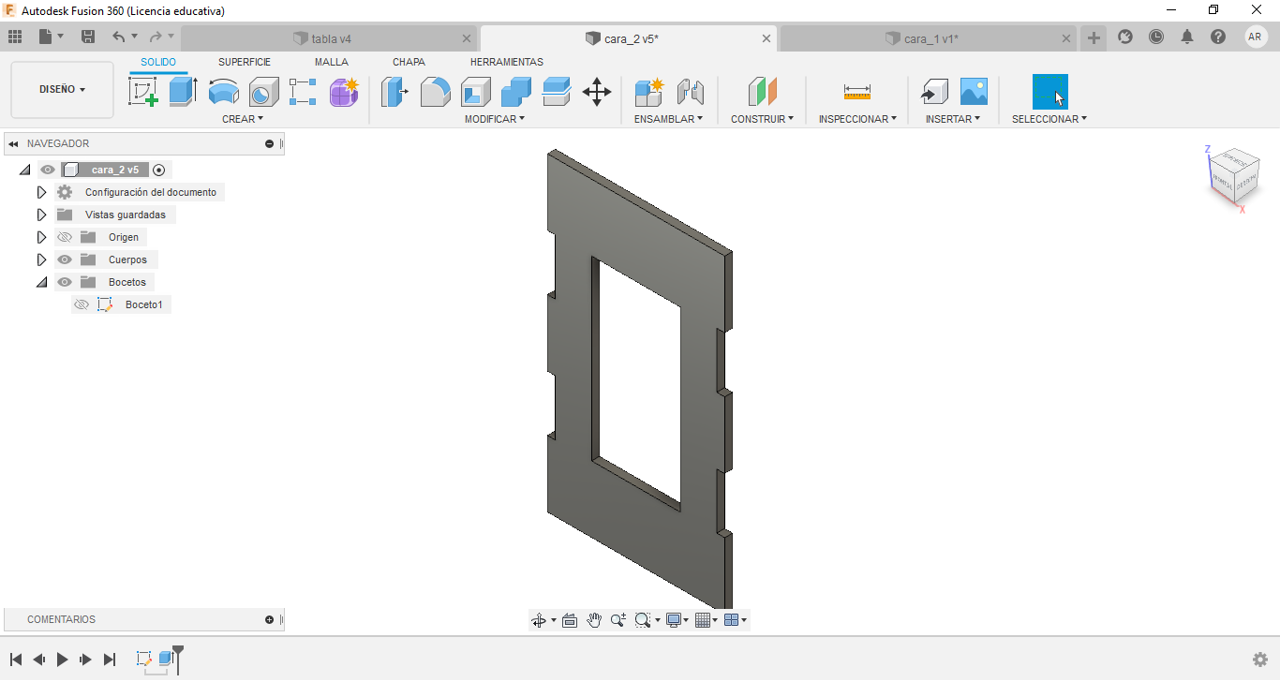This screenshot has height=680, width=1280.
Task: Close the cara_2 v5* document tab
Action: [767, 38]
